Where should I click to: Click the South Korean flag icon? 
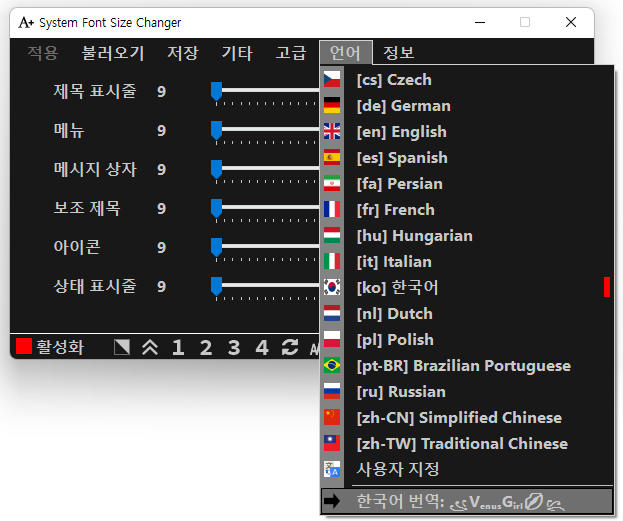pyautogui.click(x=332, y=287)
